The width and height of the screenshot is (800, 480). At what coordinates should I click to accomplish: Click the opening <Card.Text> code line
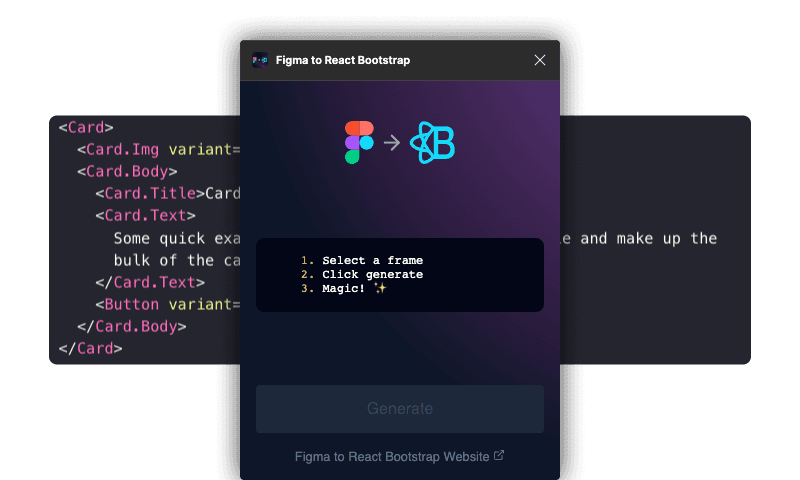pos(145,215)
